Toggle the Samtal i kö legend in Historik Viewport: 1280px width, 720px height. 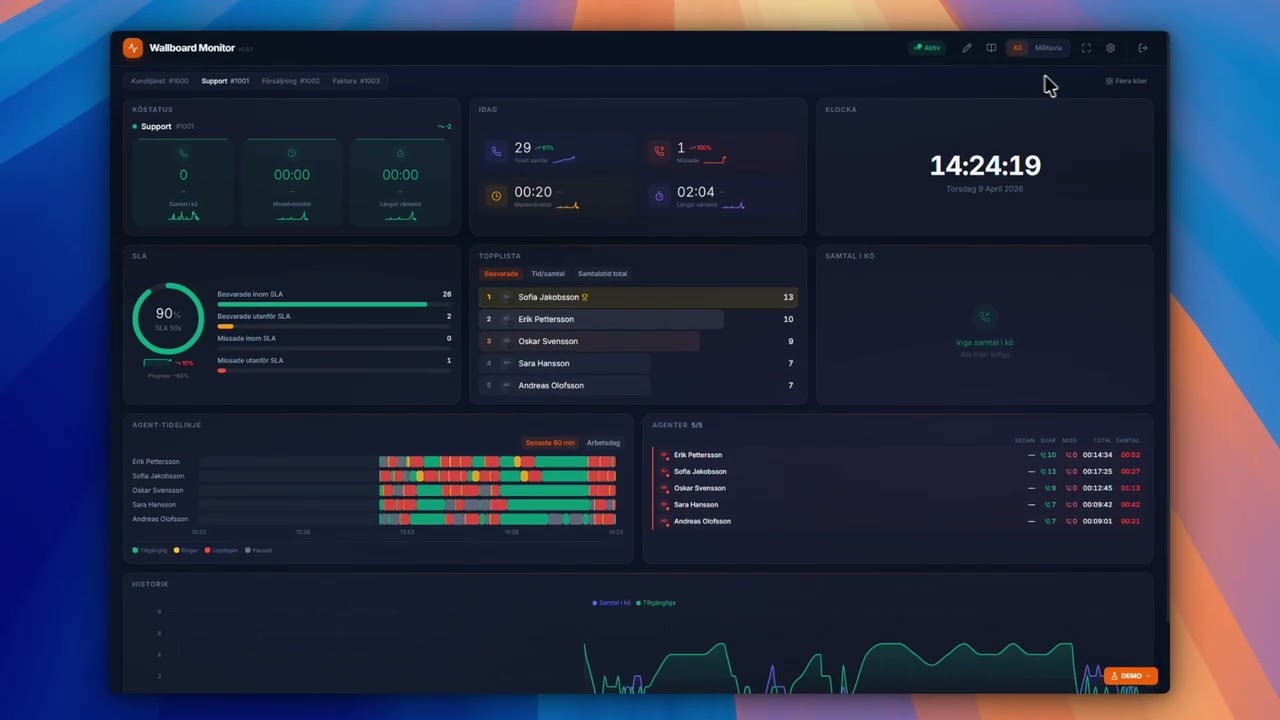(612, 603)
